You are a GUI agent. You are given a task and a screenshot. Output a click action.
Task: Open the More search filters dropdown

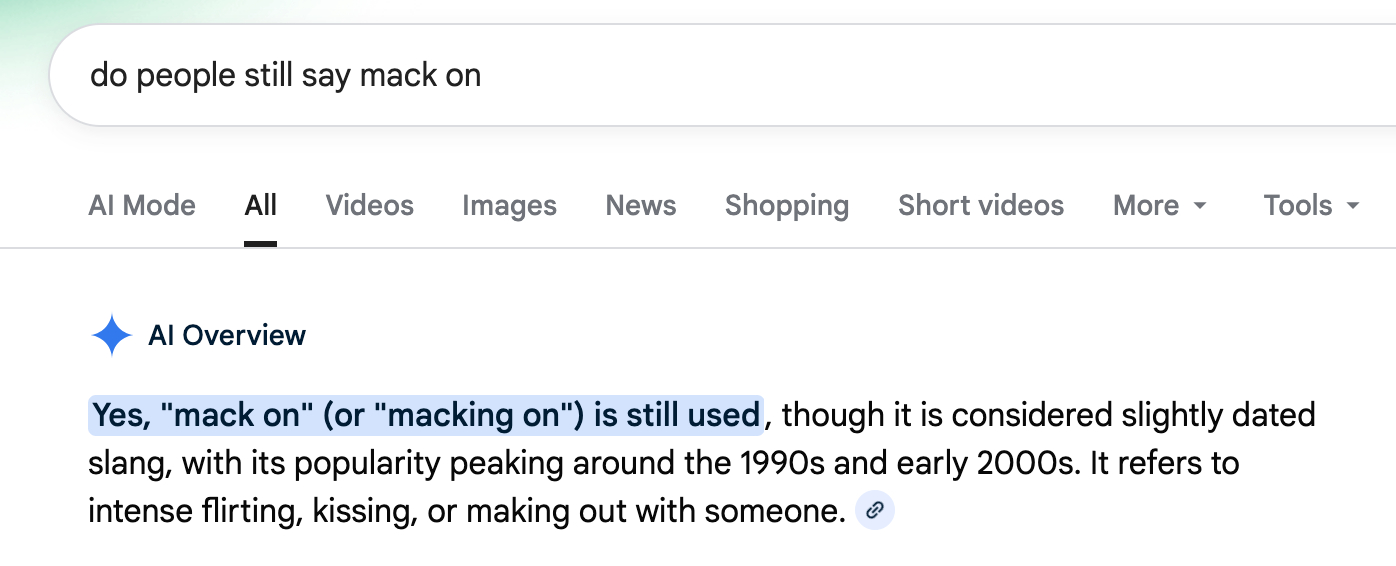click(1159, 206)
